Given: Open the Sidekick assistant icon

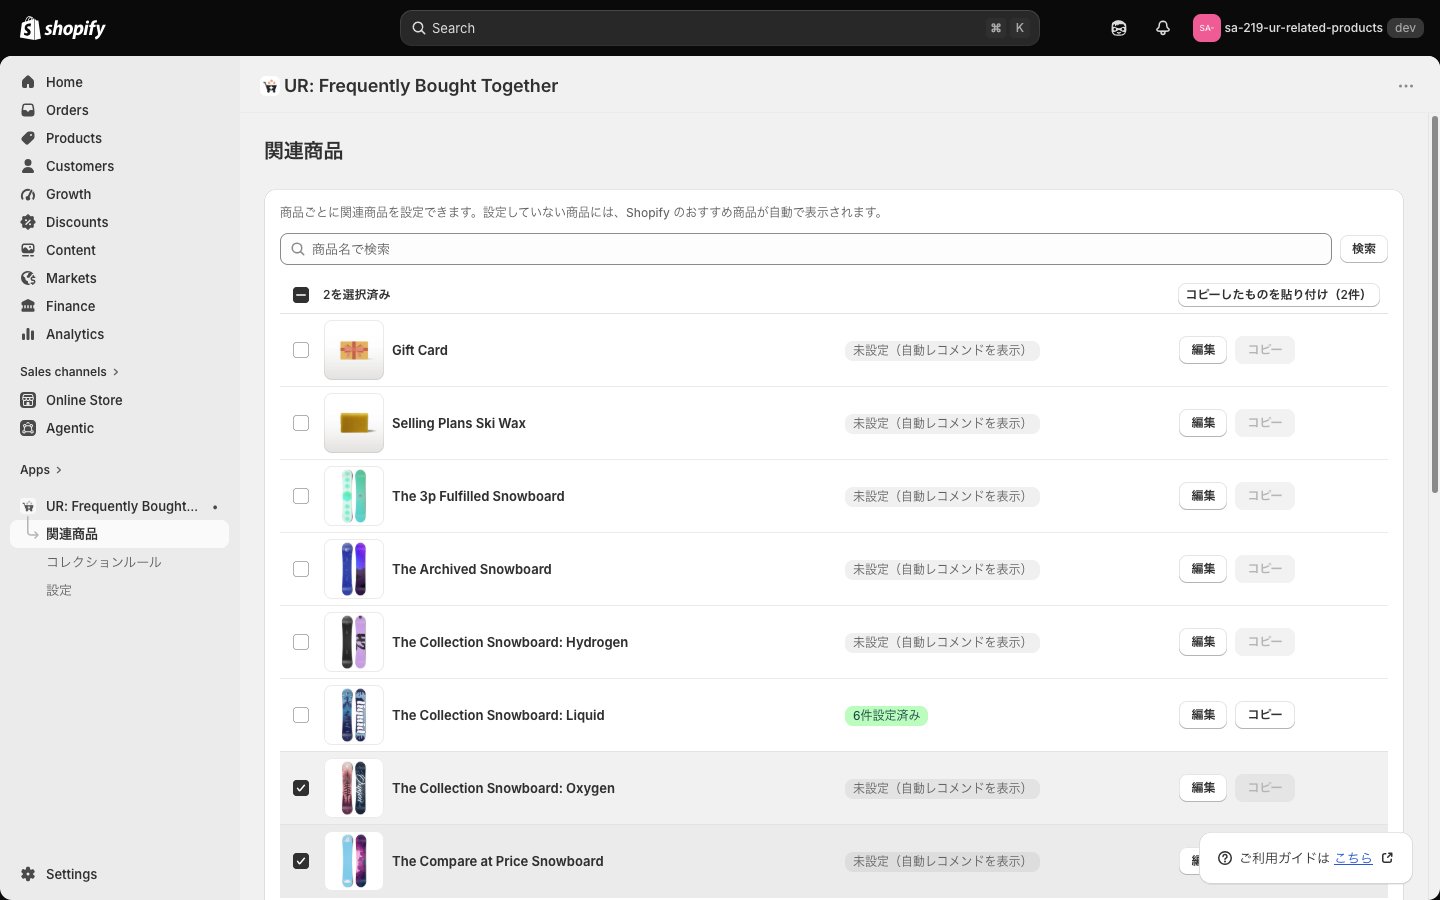Looking at the screenshot, I should tap(1119, 28).
